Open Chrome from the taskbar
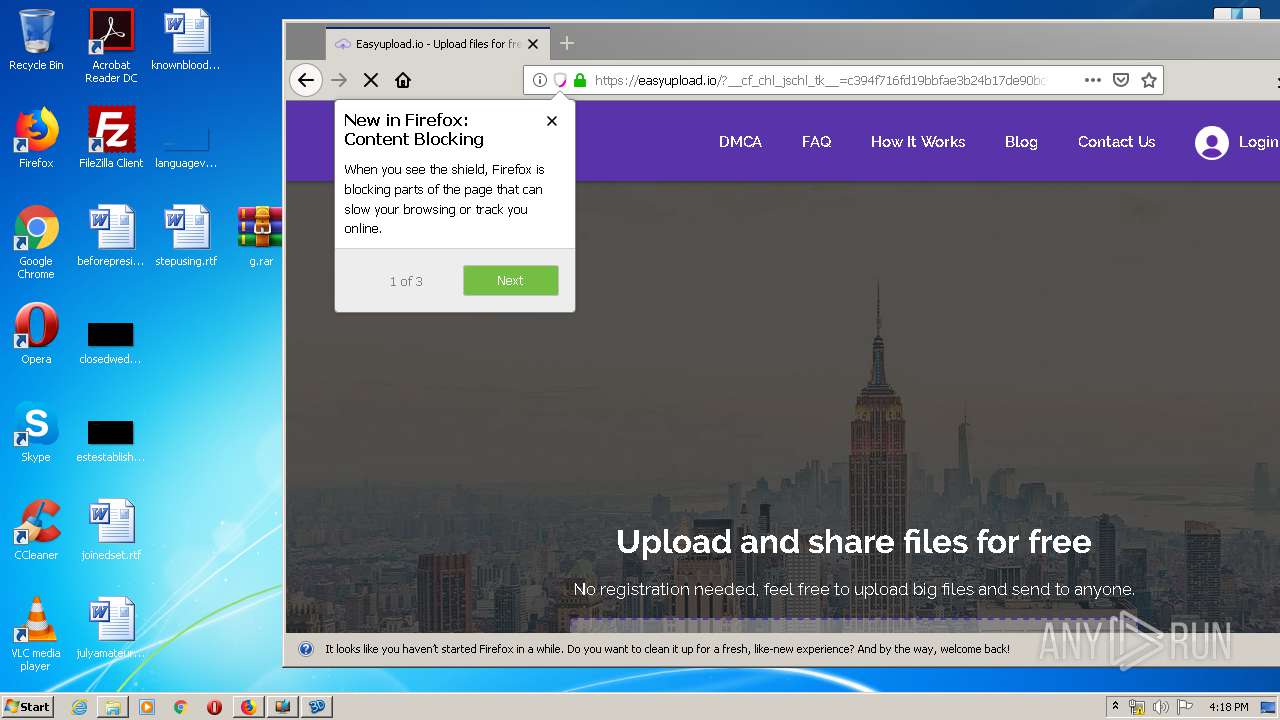This screenshot has height=720, width=1280. coord(180,707)
